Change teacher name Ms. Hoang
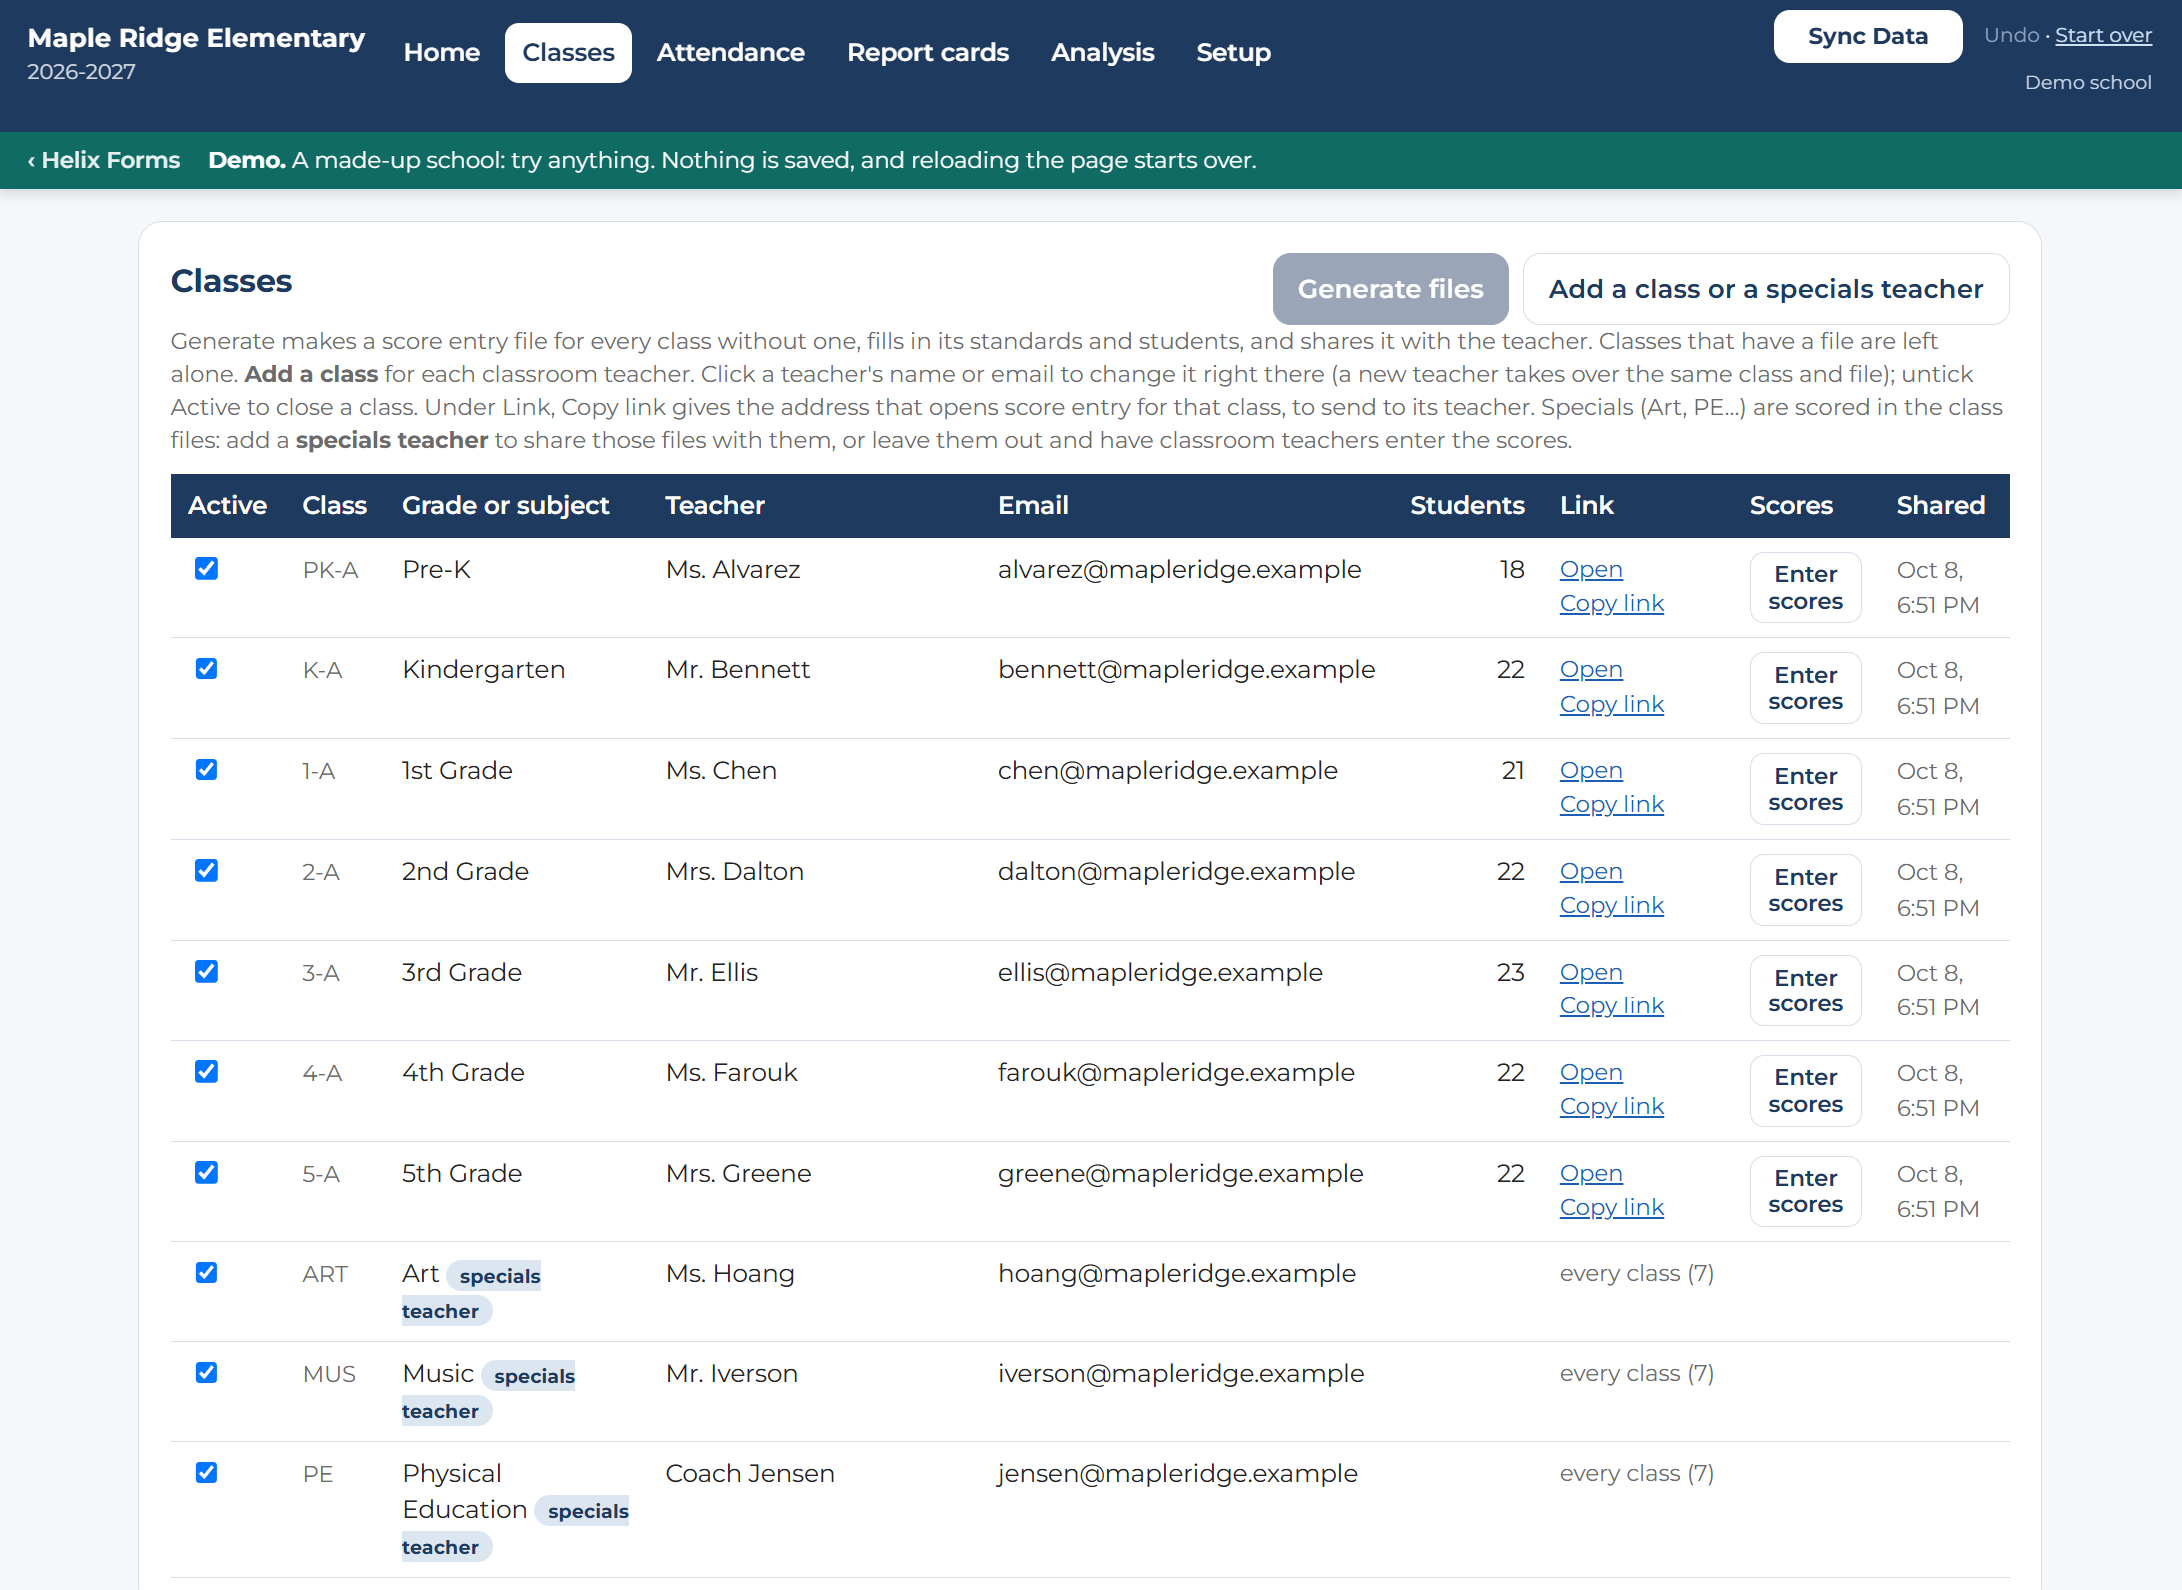Screen dimensions: 2182x1590 (x=730, y=1274)
